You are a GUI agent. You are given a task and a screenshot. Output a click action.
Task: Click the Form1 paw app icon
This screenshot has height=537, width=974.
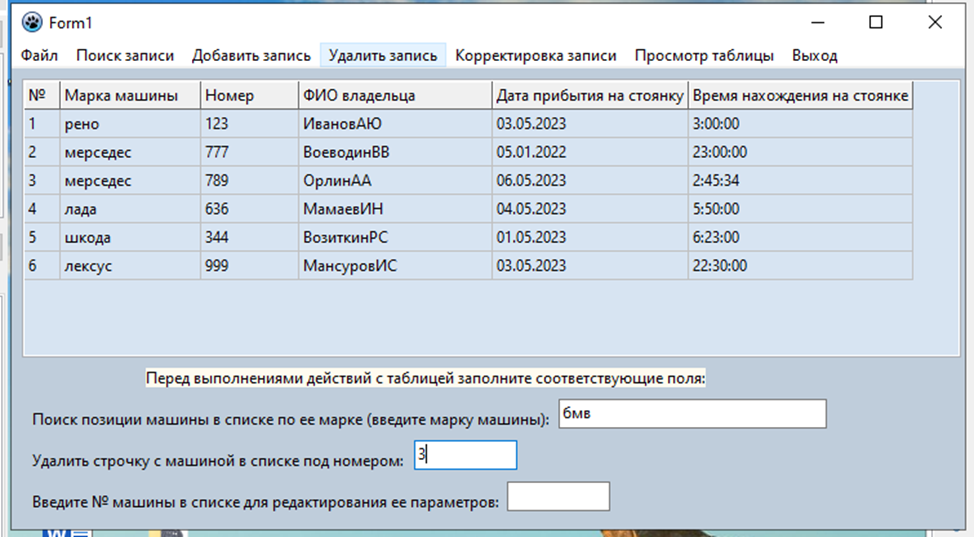coord(33,22)
